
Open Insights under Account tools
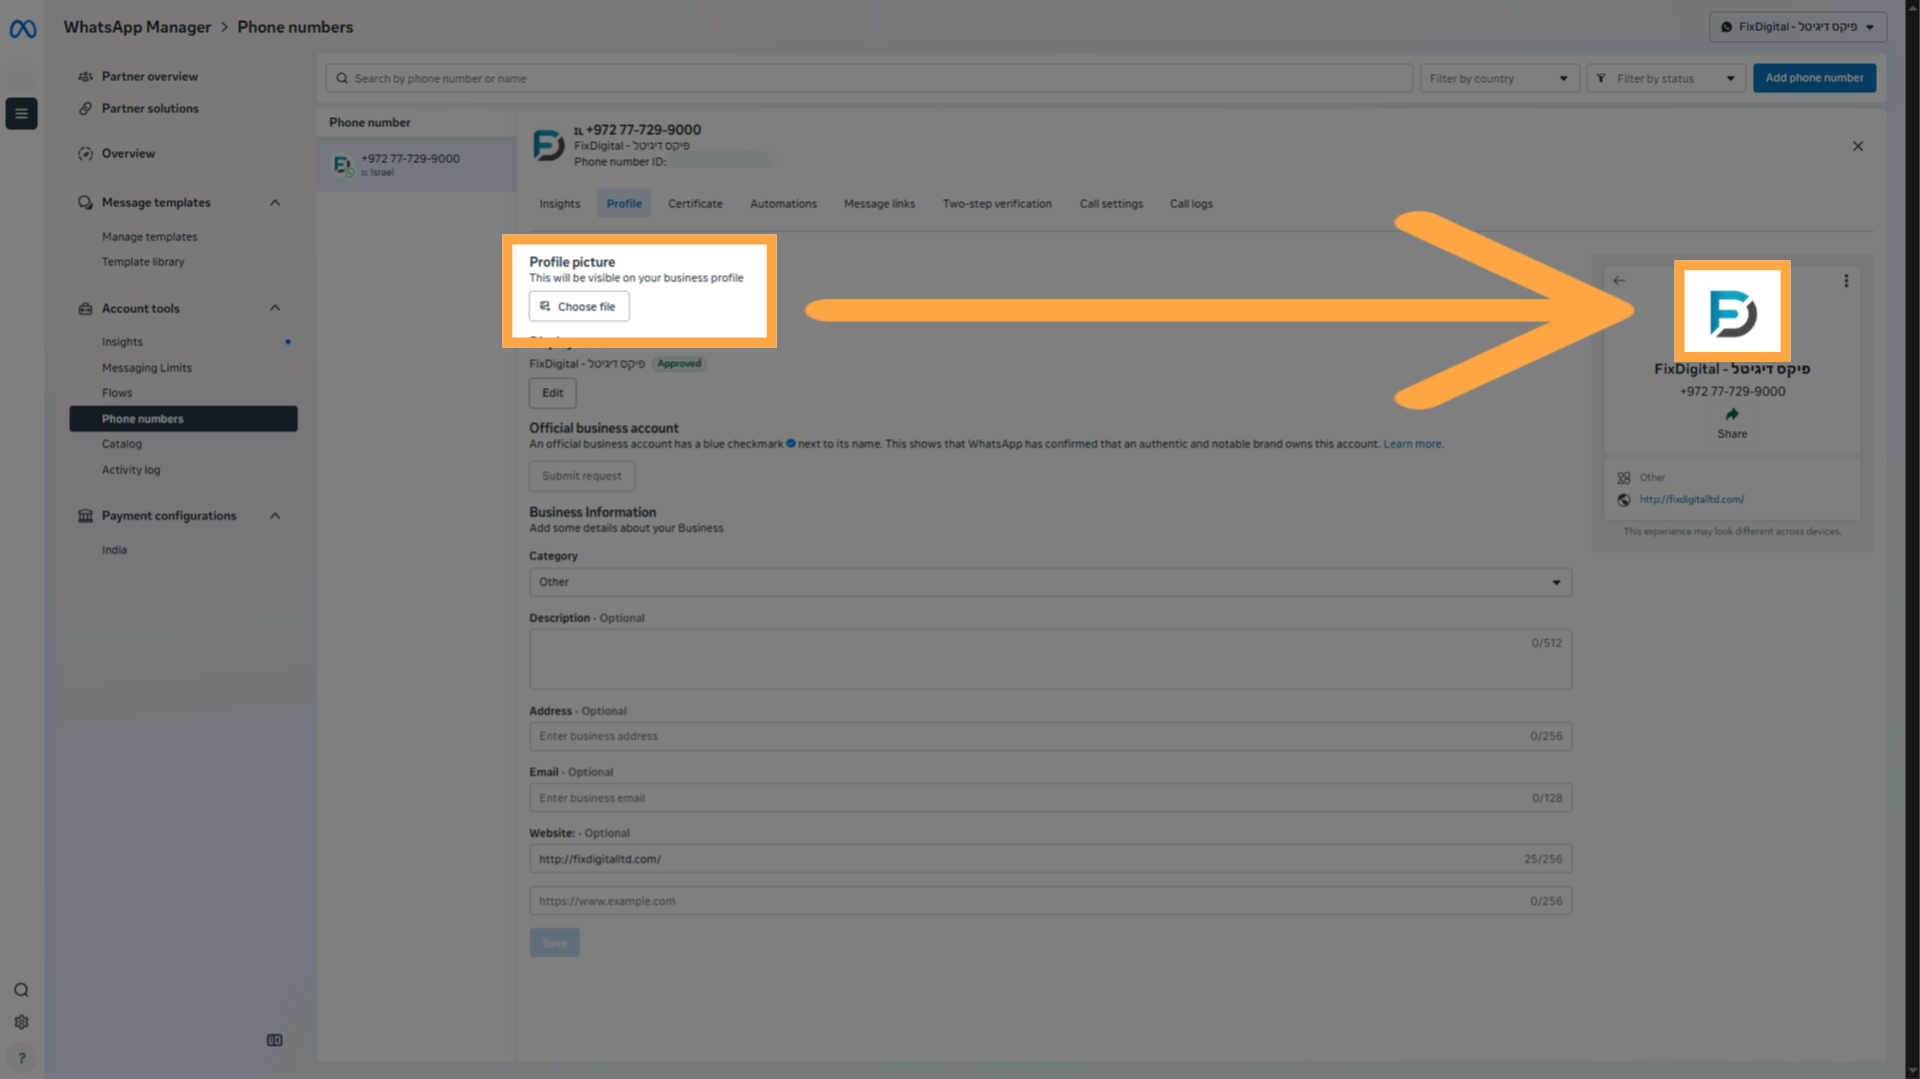click(122, 342)
